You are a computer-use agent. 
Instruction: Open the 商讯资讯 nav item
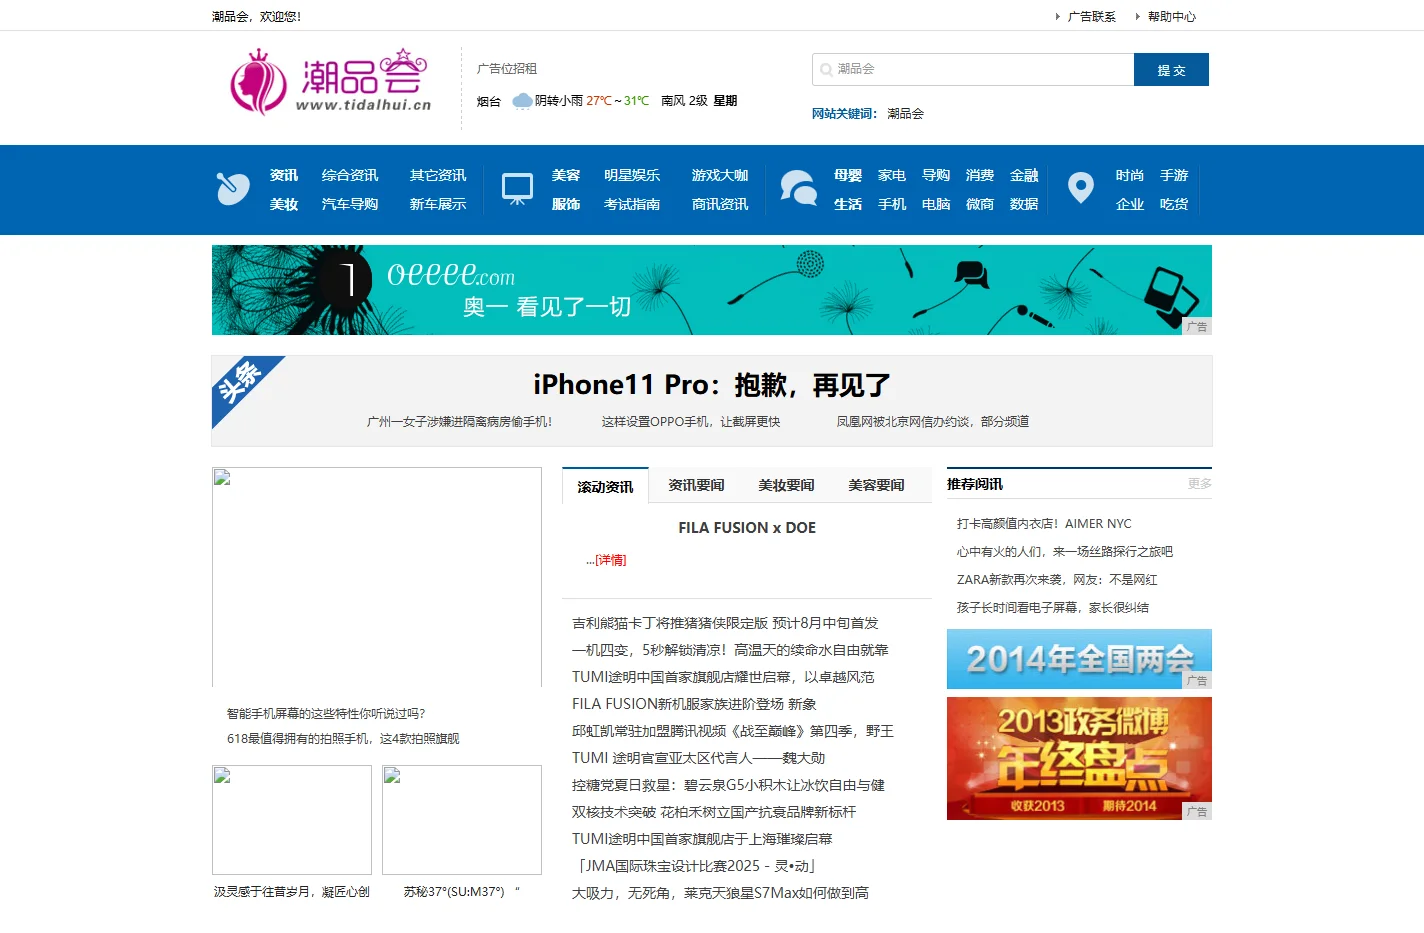(720, 204)
